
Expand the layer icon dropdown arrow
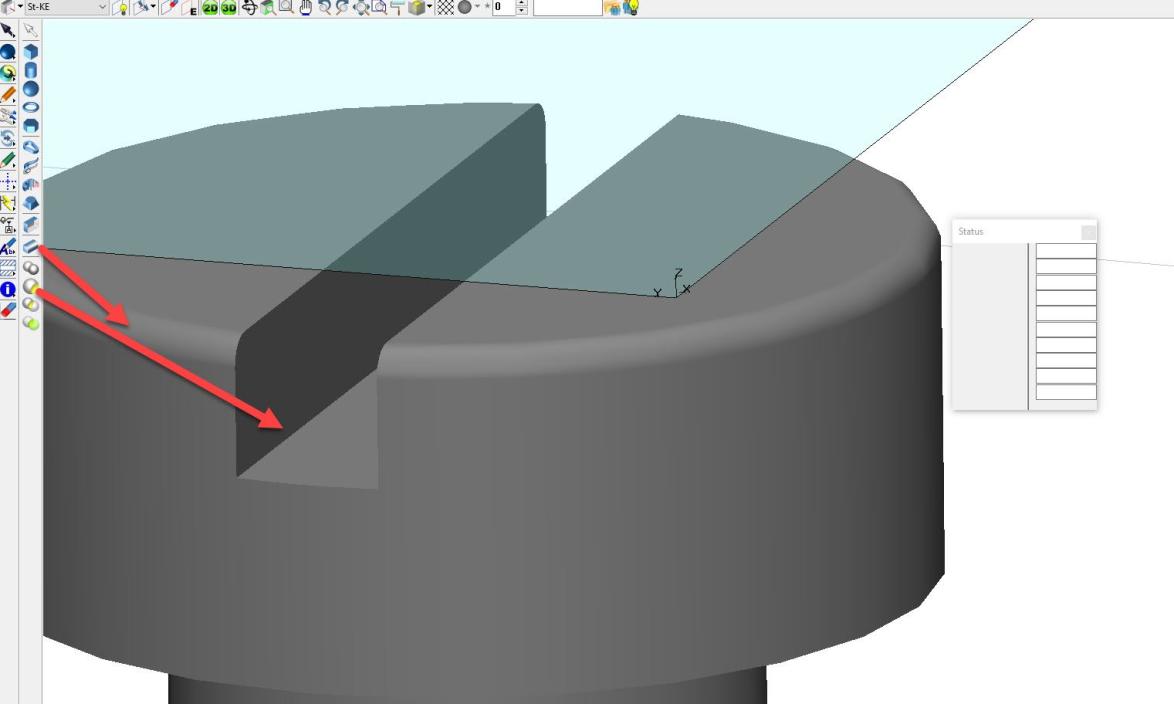click(20, 7)
